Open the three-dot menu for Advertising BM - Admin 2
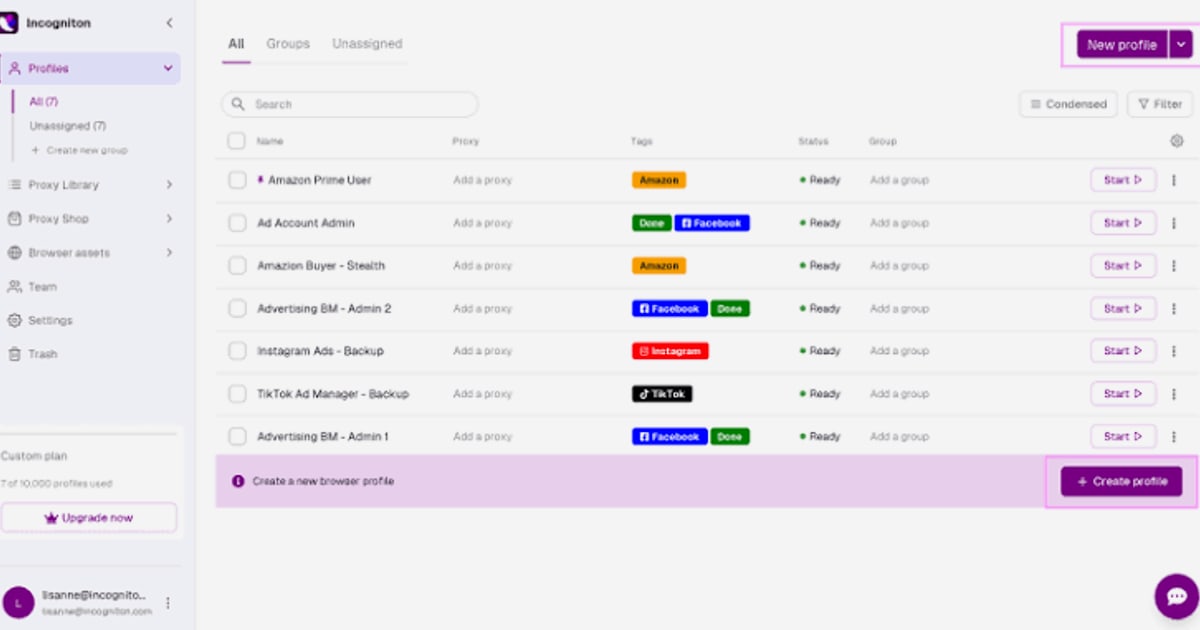The width and height of the screenshot is (1200, 630). click(1174, 309)
